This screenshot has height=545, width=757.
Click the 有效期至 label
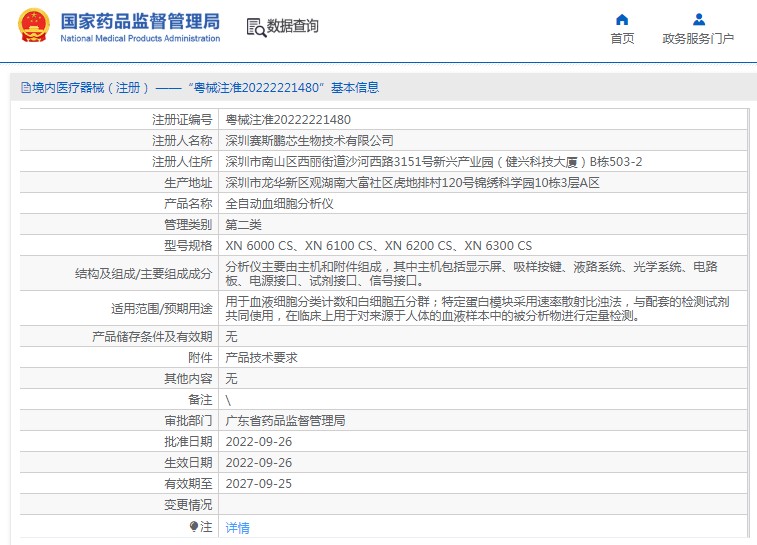(x=188, y=484)
